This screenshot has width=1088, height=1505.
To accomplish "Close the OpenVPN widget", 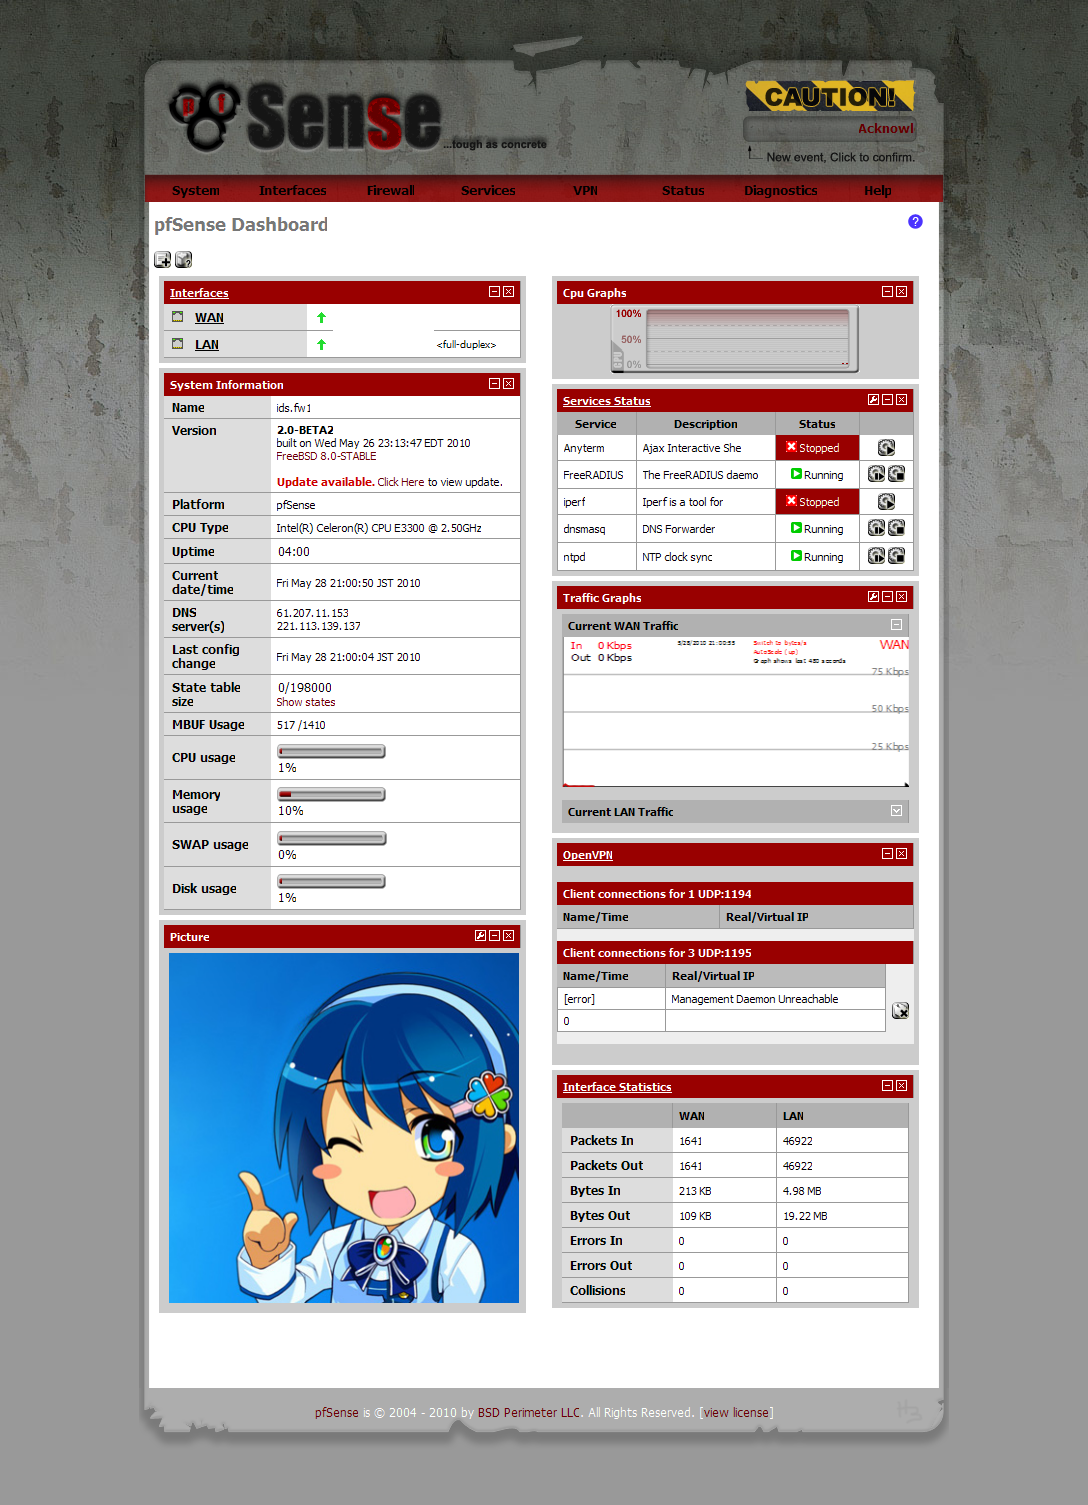I will 901,854.
